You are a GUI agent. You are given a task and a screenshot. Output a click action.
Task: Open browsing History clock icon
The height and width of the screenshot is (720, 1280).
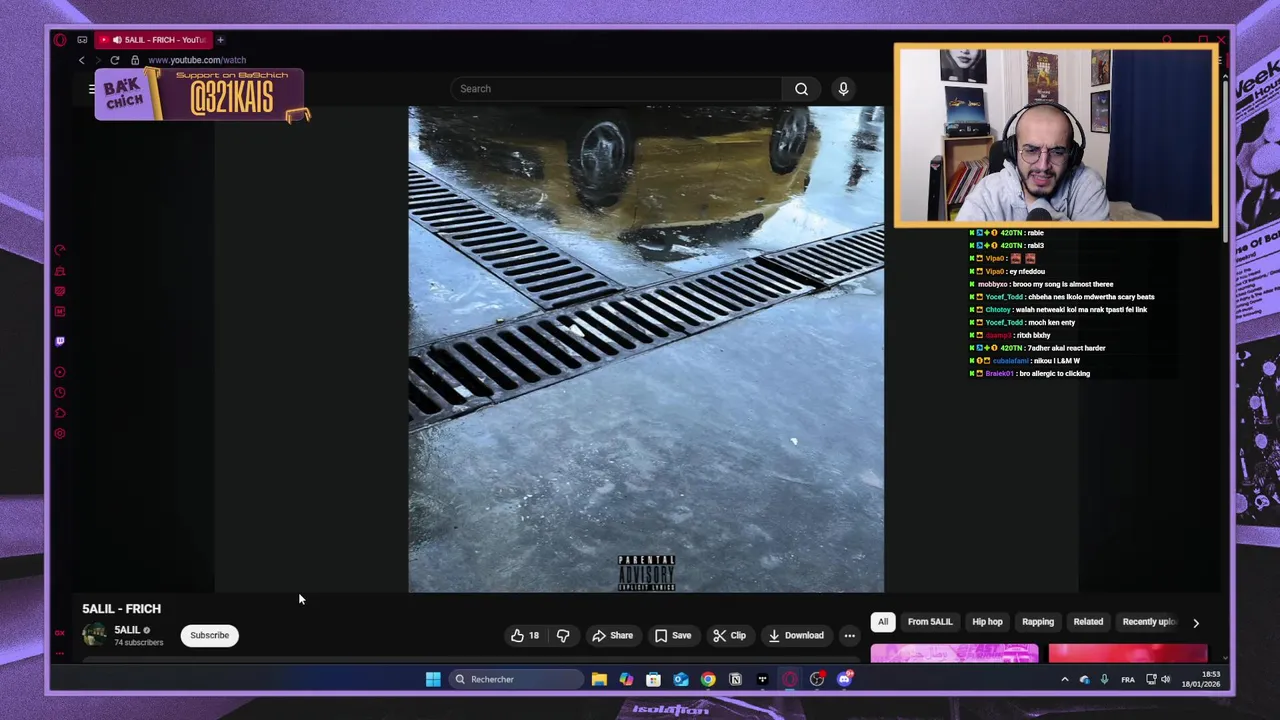(x=60, y=393)
